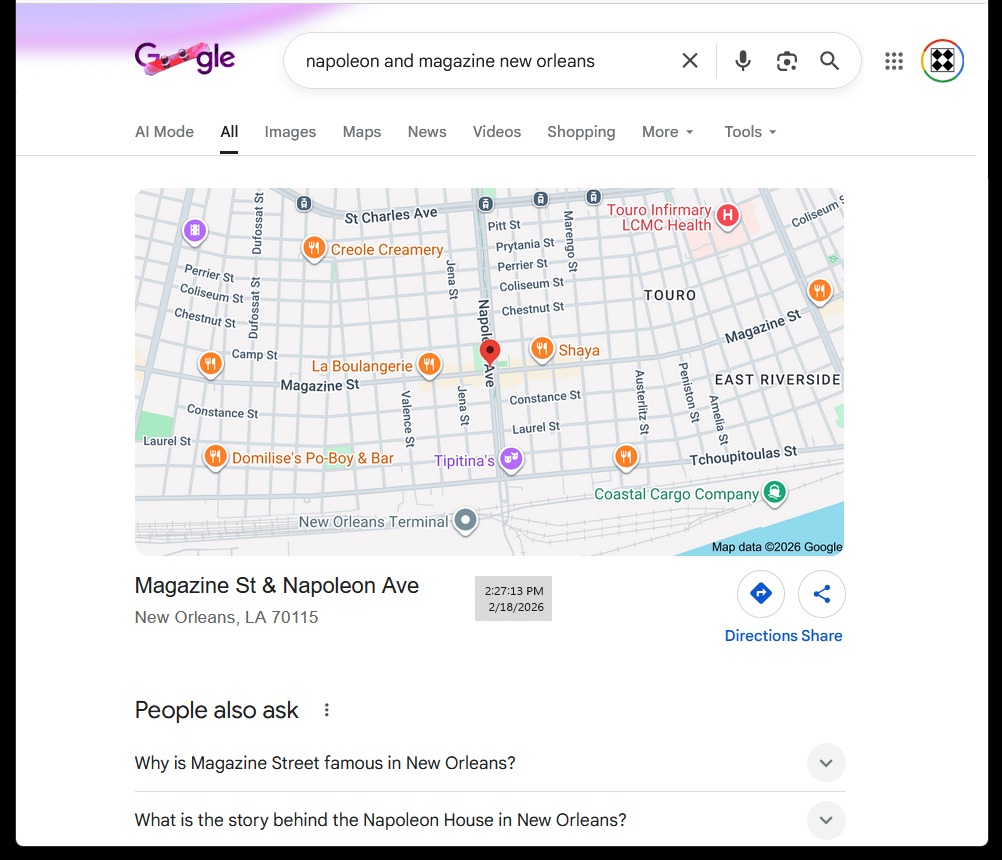This screenshot has height=860, width=1002.
Task: Open Google Lens image search icon
Action: 787,61
